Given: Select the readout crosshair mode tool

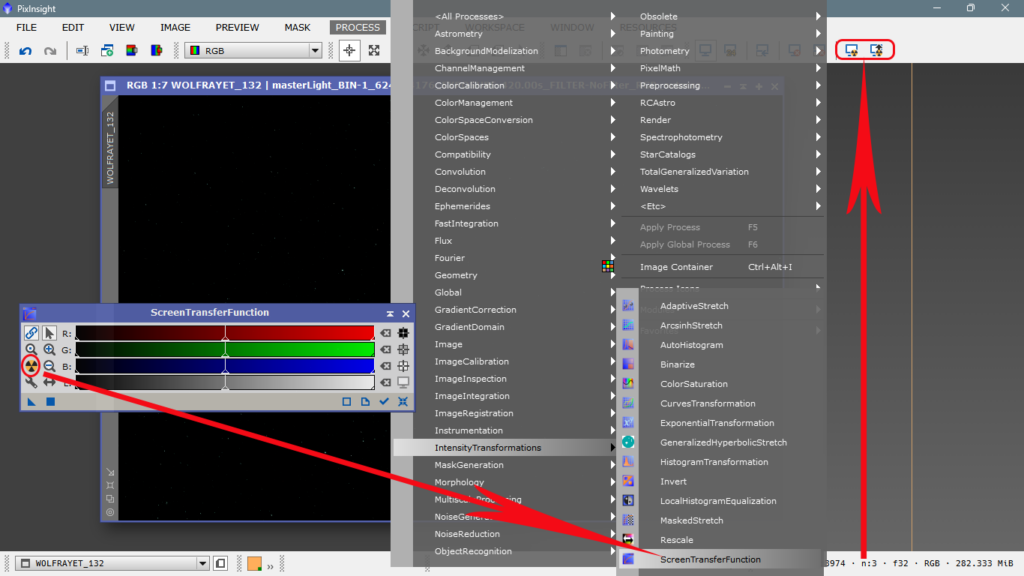Looking at the screenshot, I should (x=349, y=51).
